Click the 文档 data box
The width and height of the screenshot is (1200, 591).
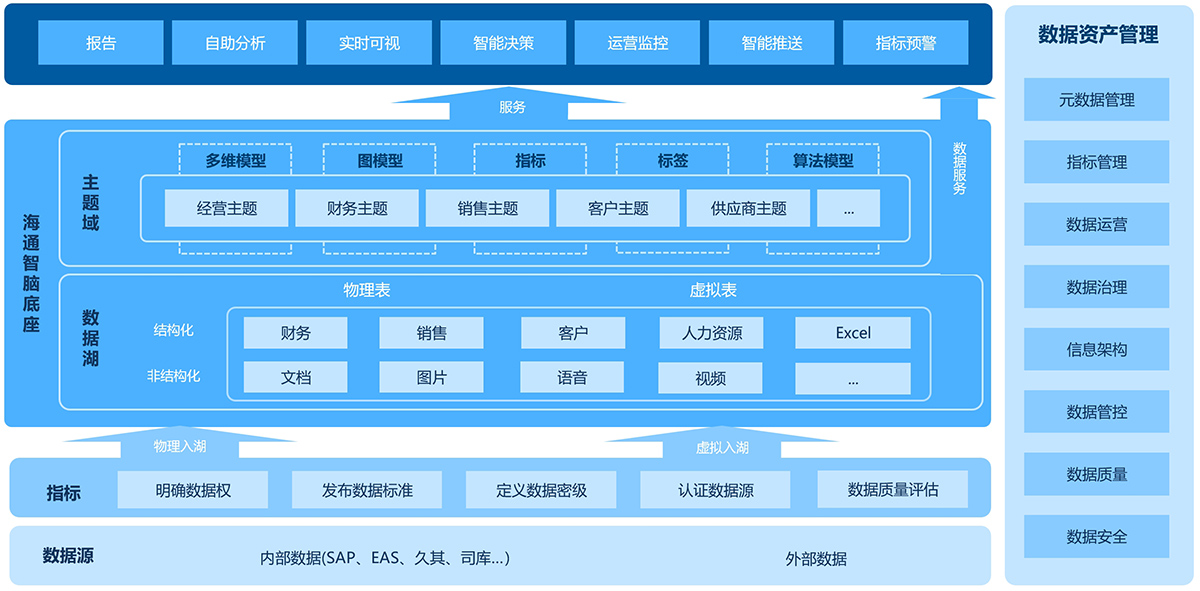[296, 378]
